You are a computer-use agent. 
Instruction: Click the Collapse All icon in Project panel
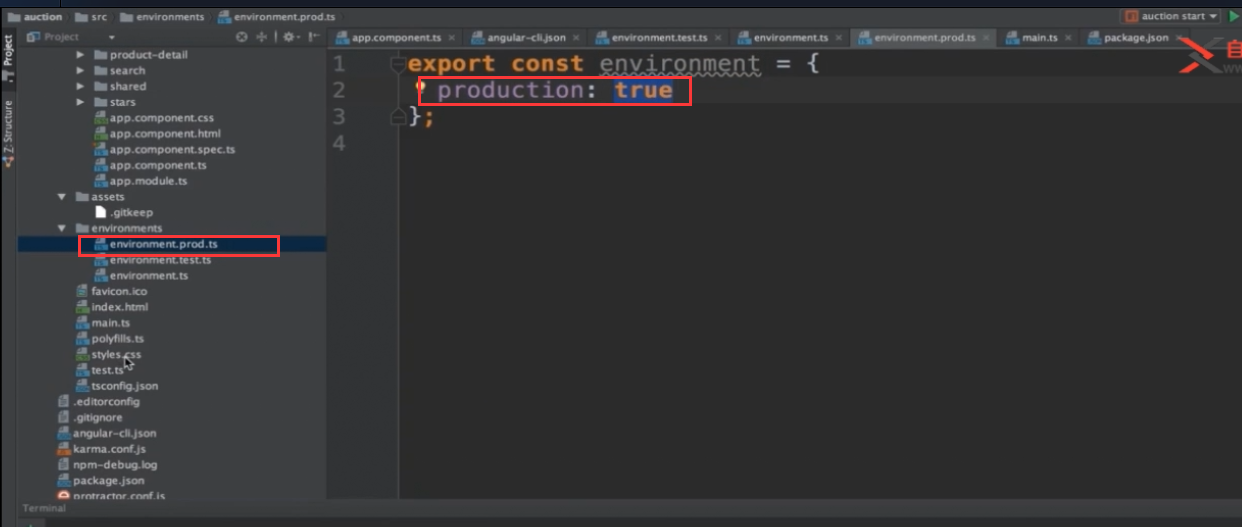tap(262, 37)
